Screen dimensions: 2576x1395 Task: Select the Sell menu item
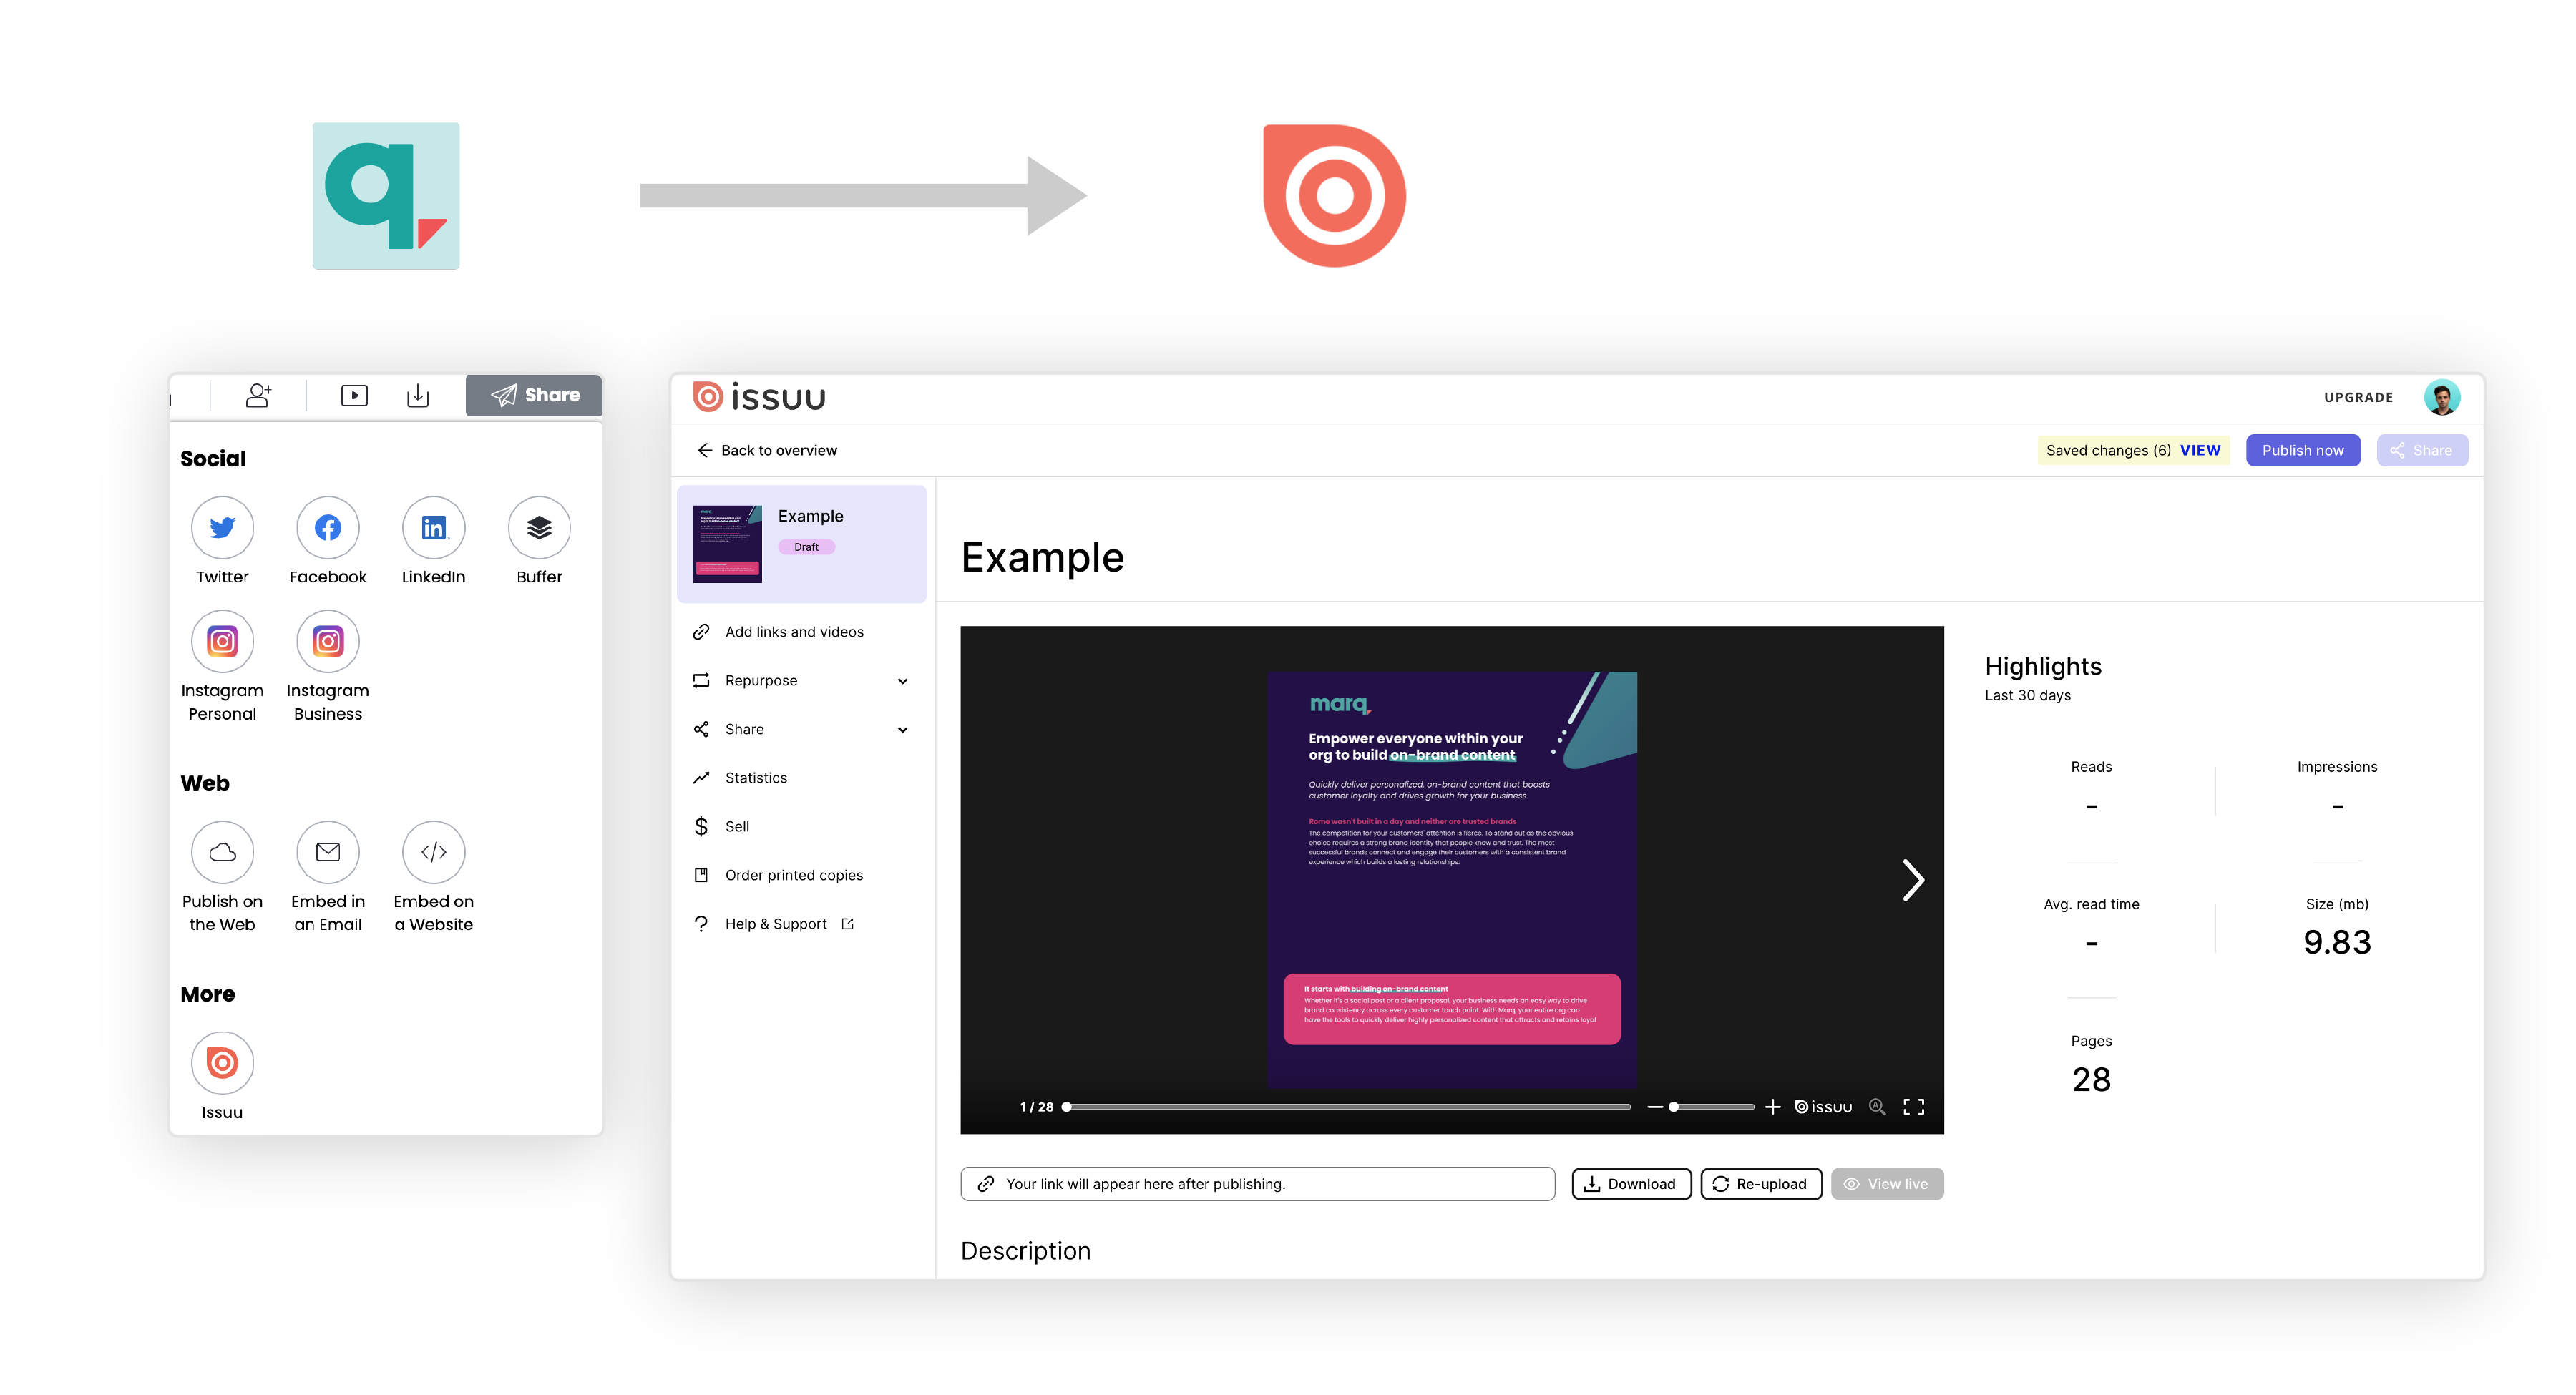[x=737, y=826]
